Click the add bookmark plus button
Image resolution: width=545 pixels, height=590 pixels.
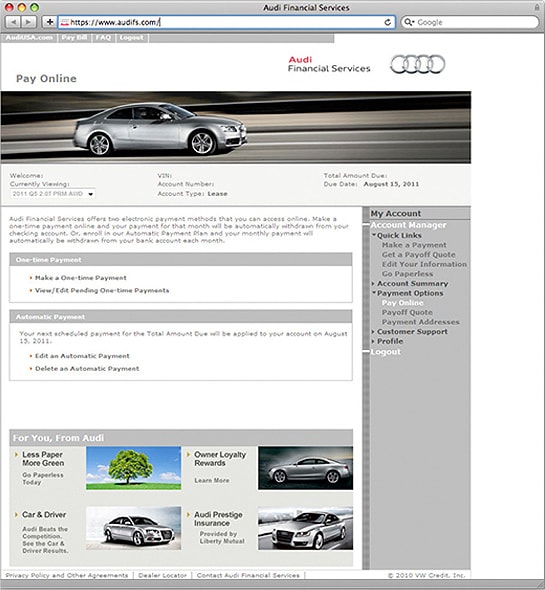coord(49,22)
